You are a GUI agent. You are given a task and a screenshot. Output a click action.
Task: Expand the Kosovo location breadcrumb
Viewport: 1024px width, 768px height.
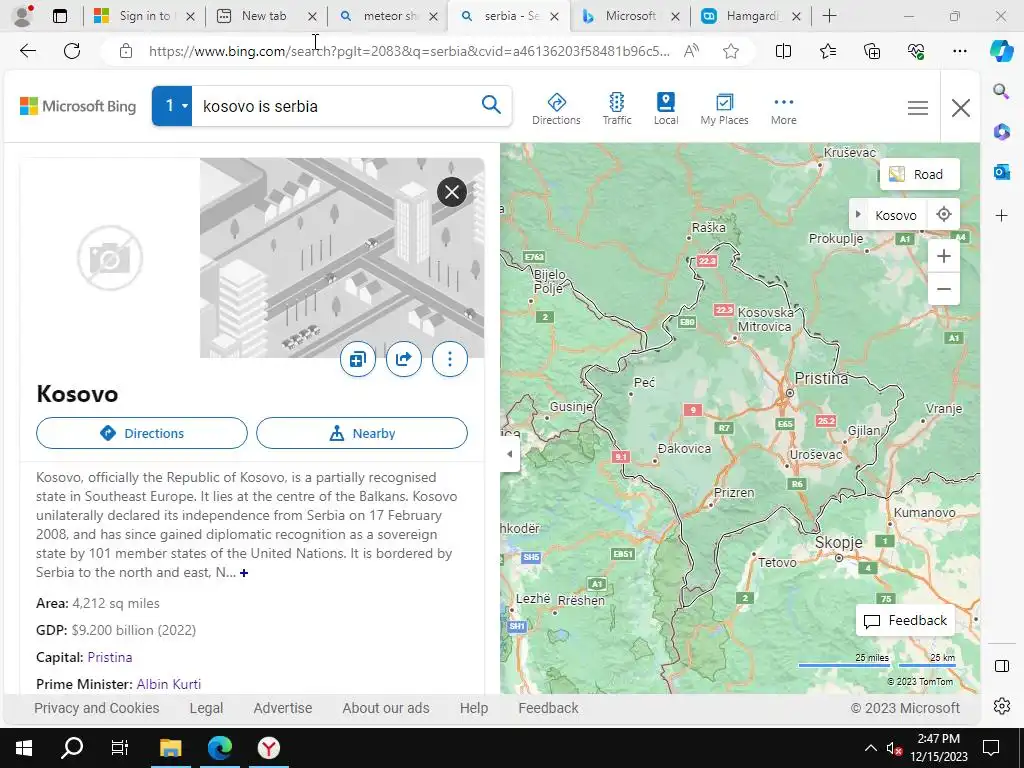[858, 215]
